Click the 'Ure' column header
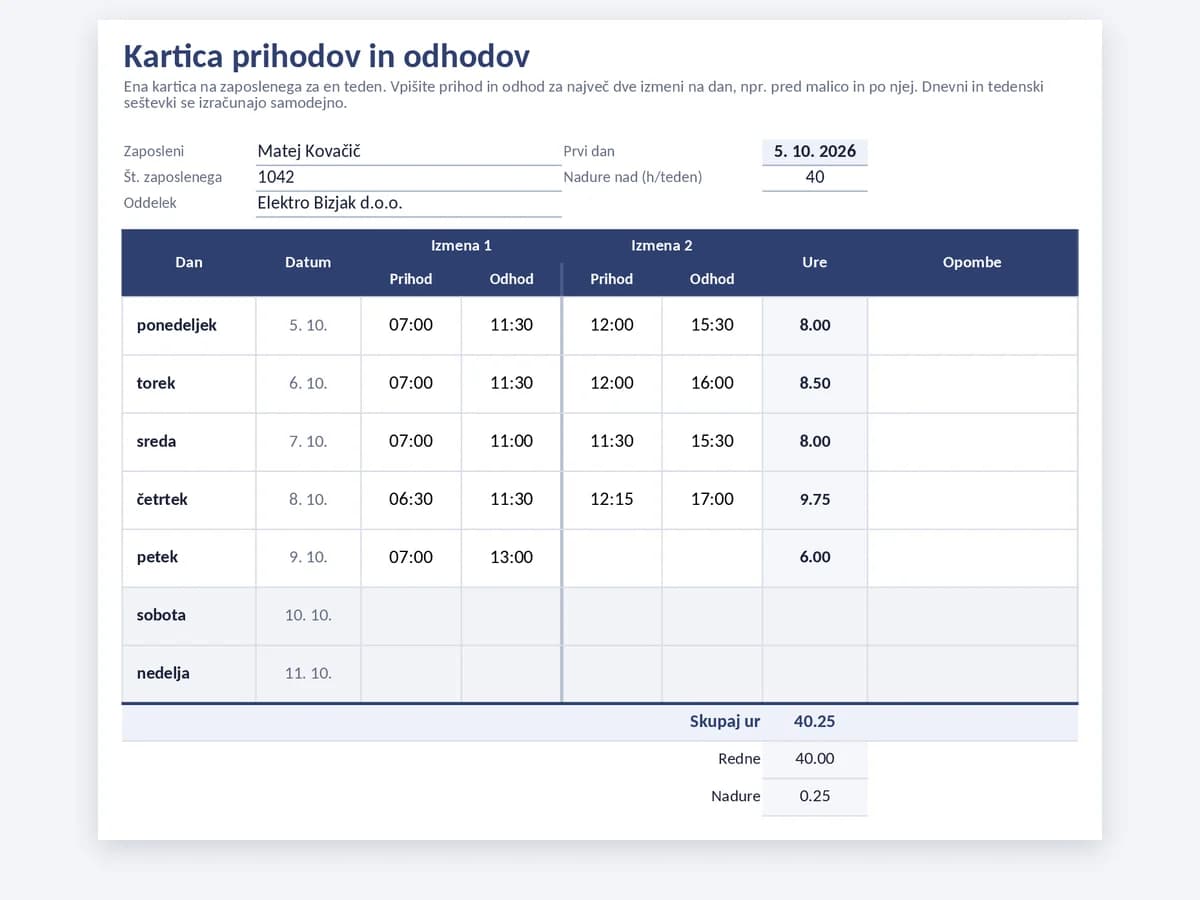The height and width of the screenshot is (900, 1200). click(815, 263)
